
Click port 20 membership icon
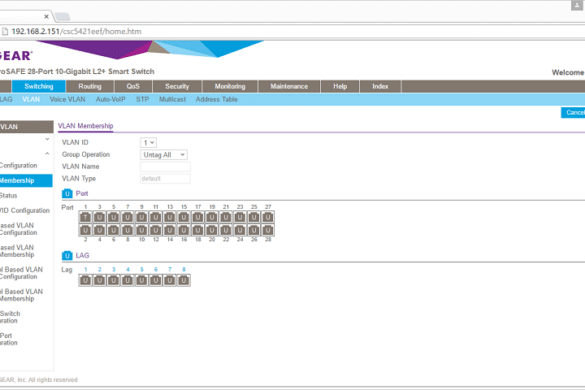212,230
